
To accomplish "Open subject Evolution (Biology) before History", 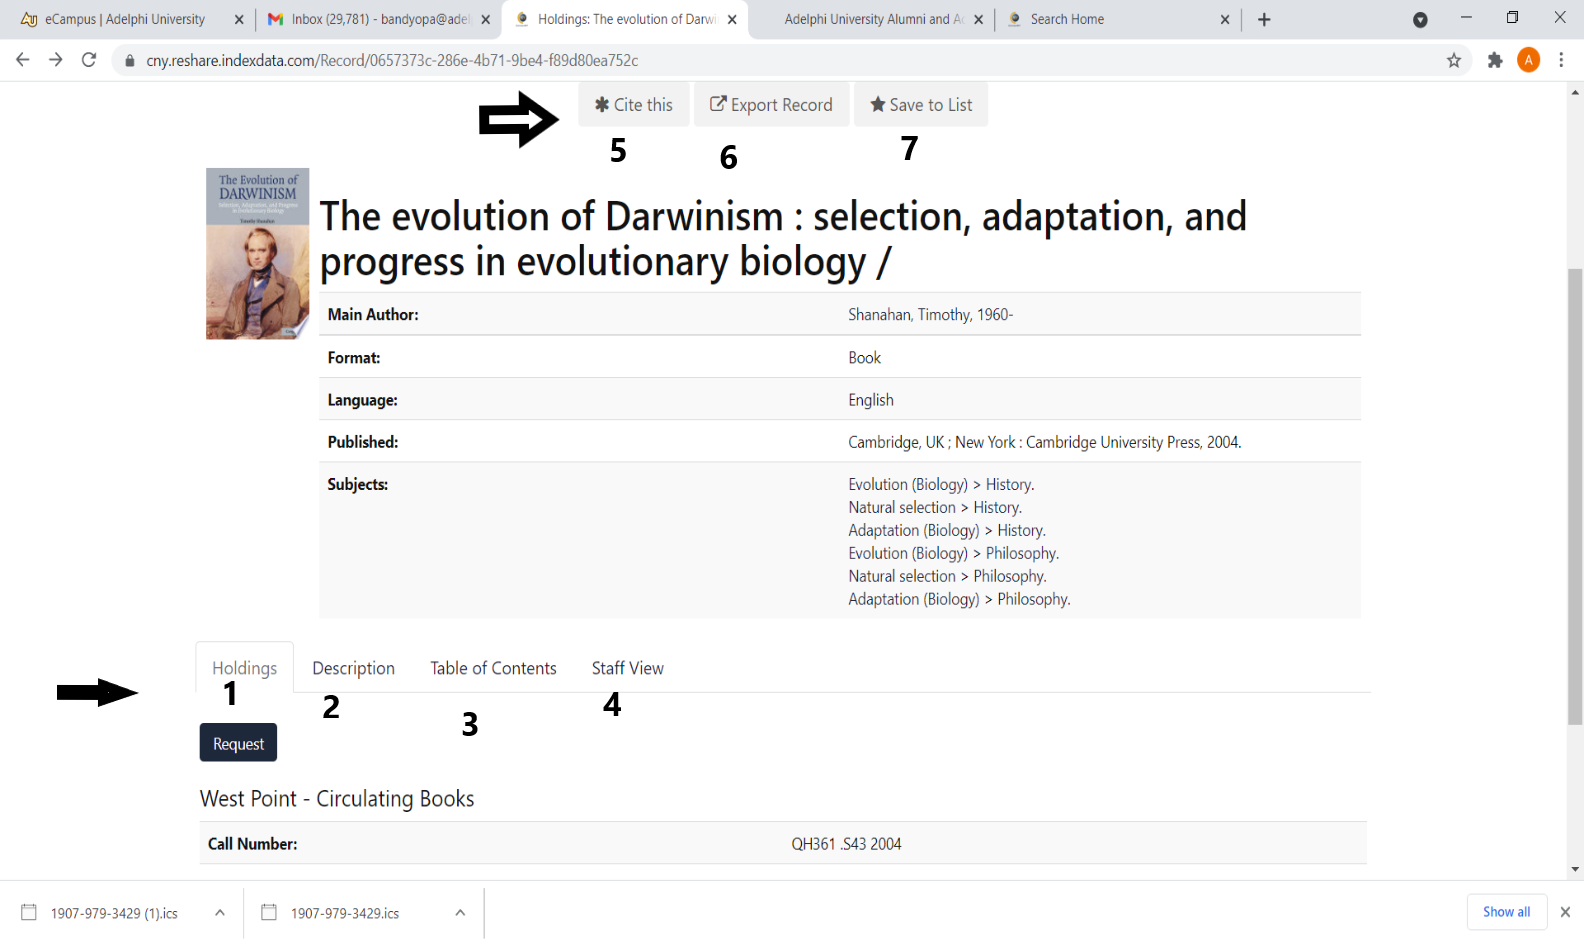I will 908,485.
